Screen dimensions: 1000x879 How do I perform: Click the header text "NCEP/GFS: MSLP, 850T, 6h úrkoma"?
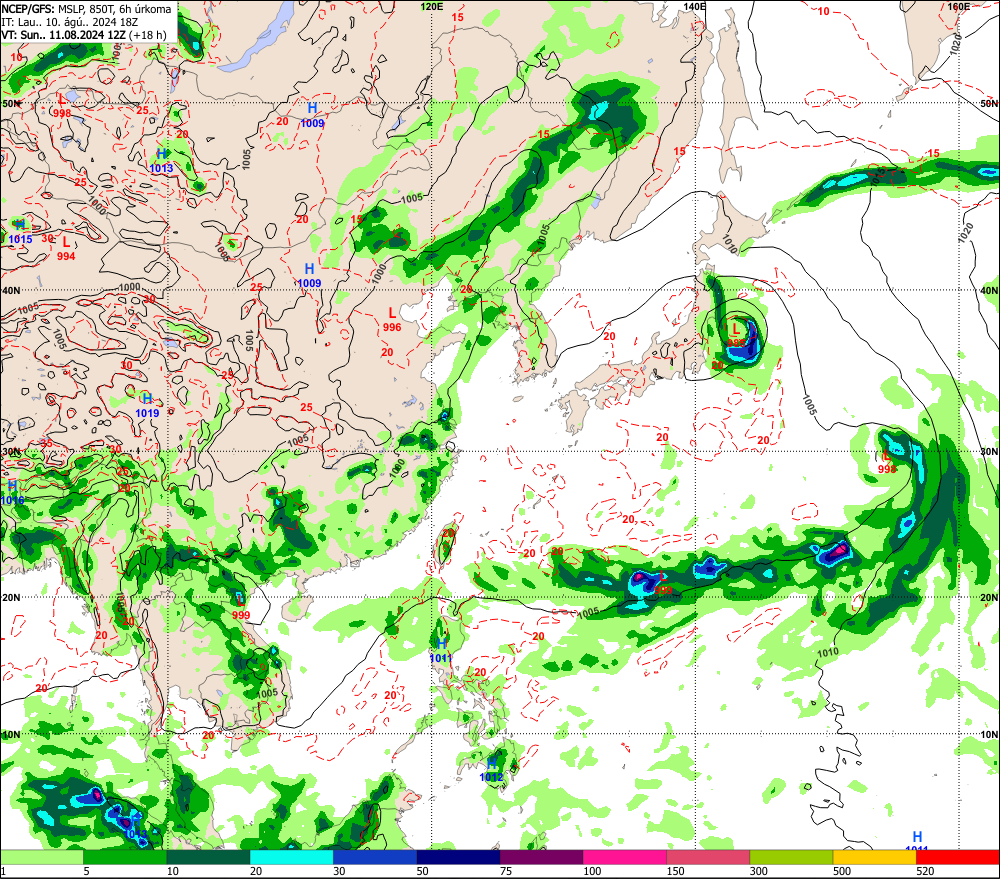(87, 9)
